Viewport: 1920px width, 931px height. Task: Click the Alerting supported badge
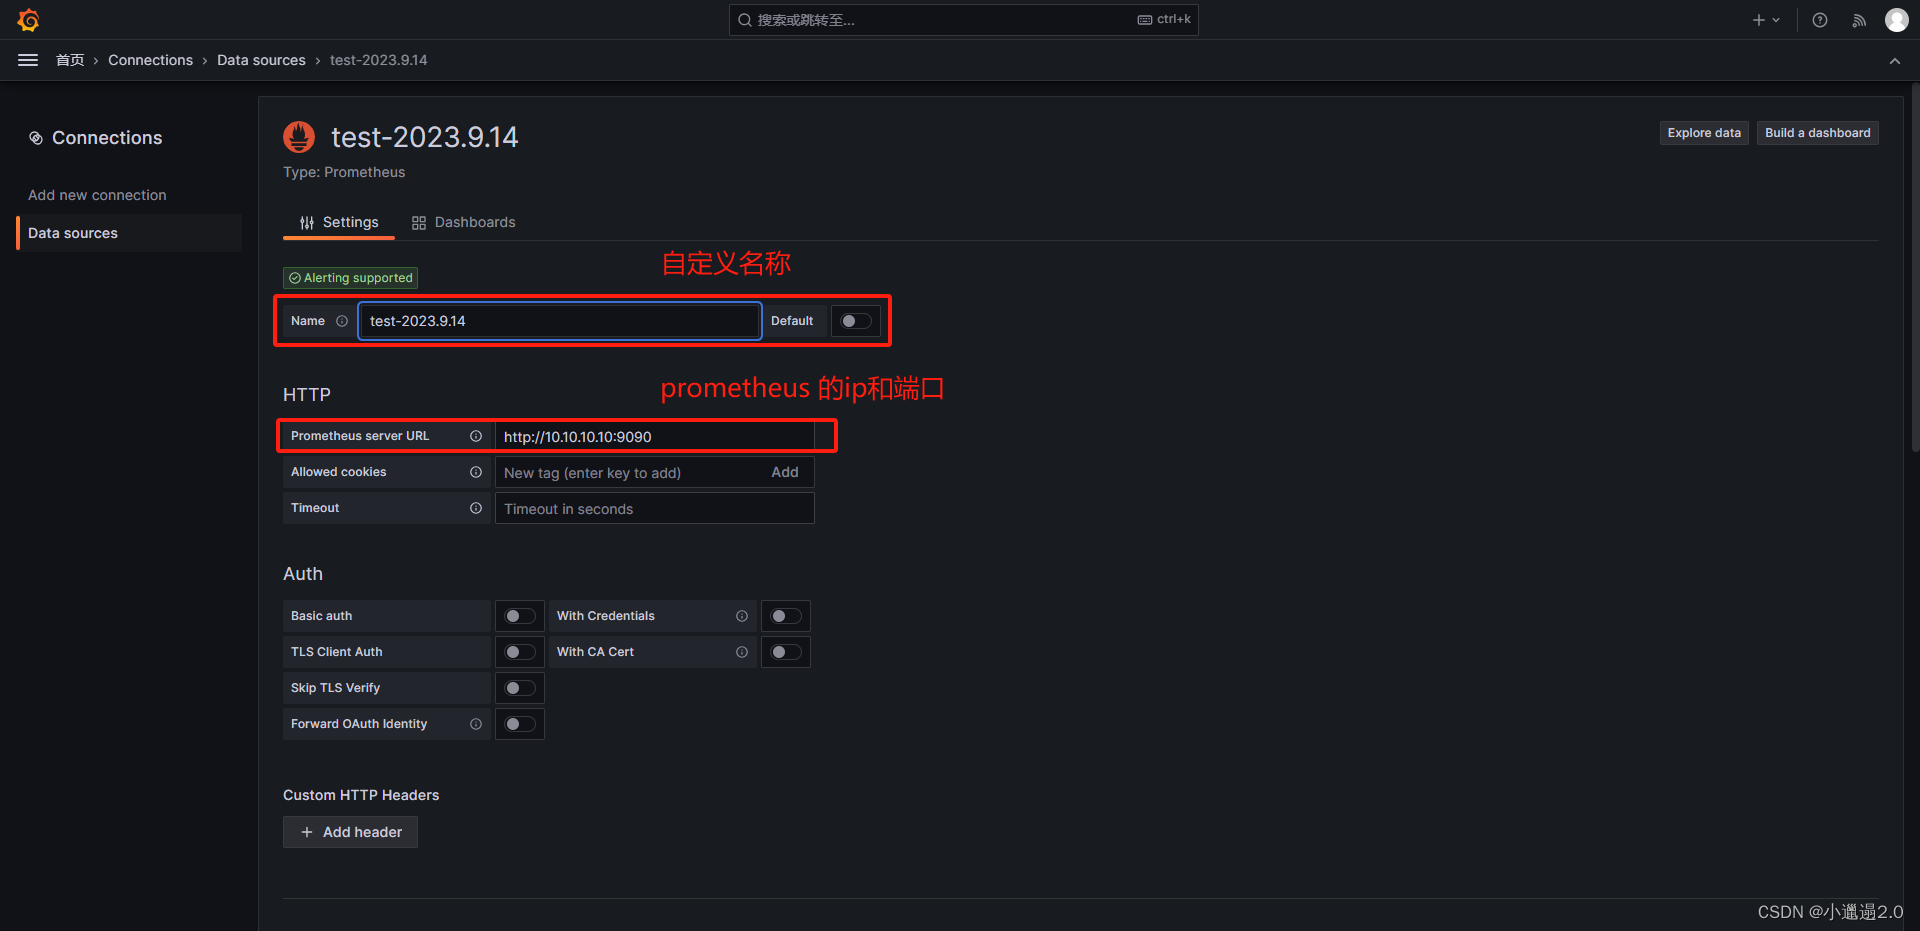click(350, 278)
